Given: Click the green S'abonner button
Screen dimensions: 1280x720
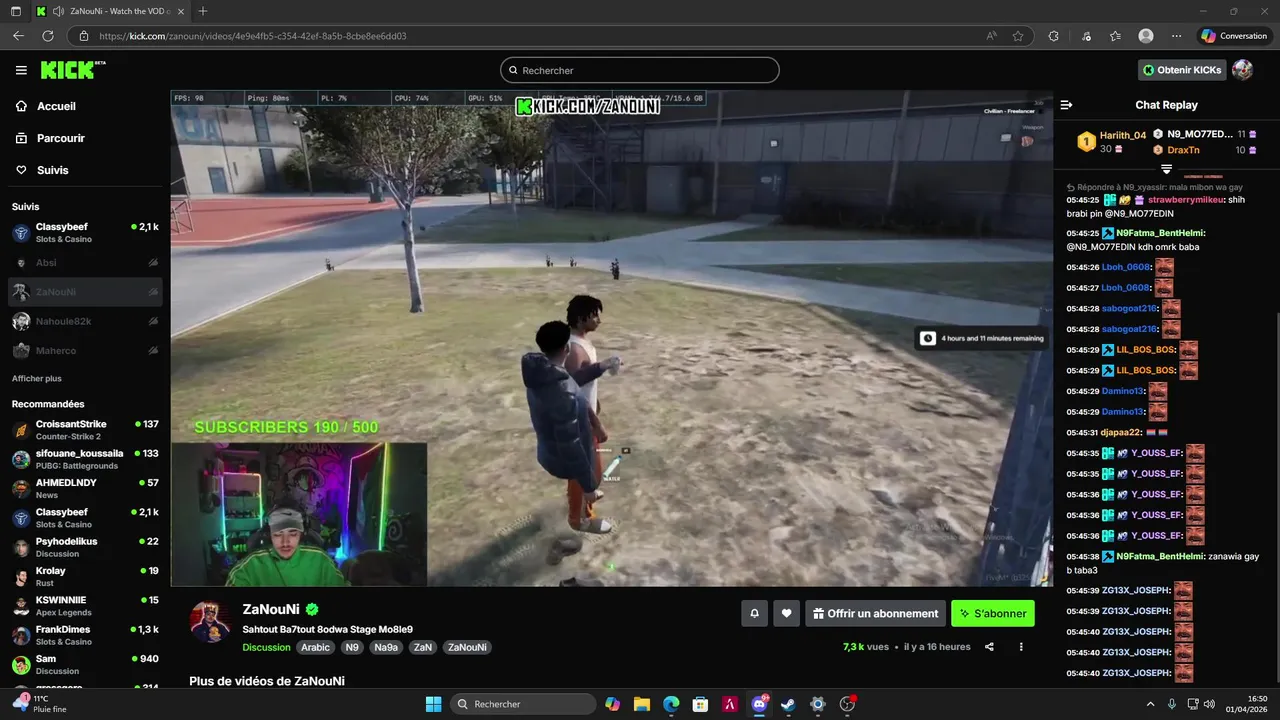Looking at the screenshot, I should coord(993,613).
